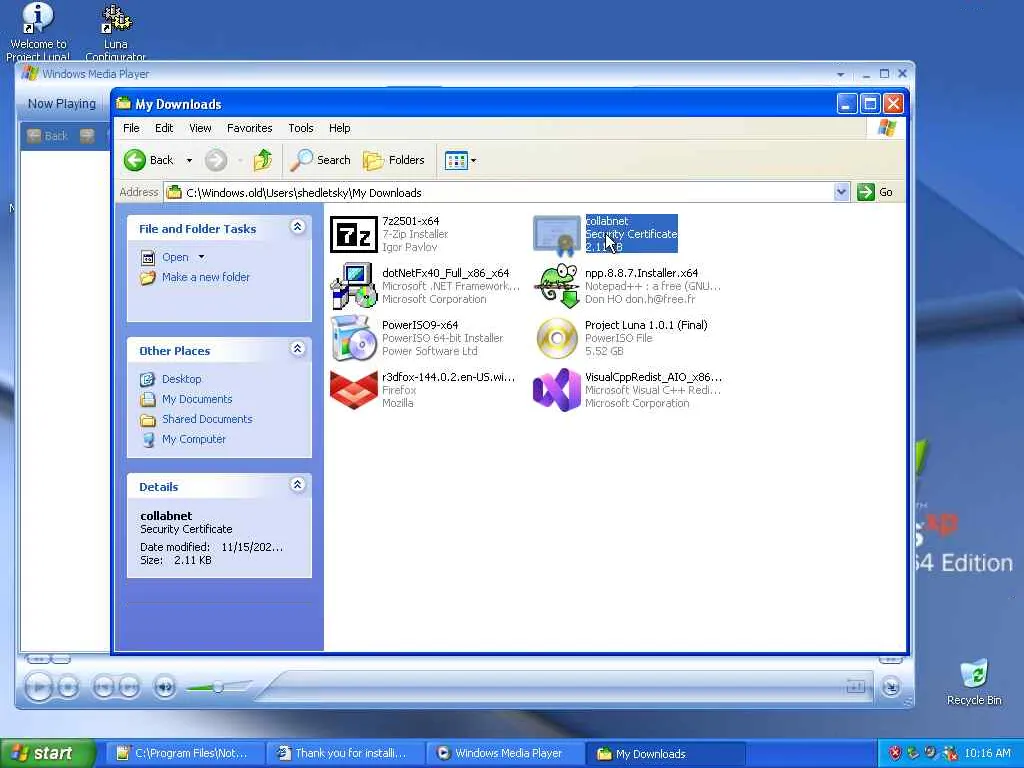The width and height of the screenshot is (1024, 768).
Task: Go up one folder level
Action: [x=263, y=160]
